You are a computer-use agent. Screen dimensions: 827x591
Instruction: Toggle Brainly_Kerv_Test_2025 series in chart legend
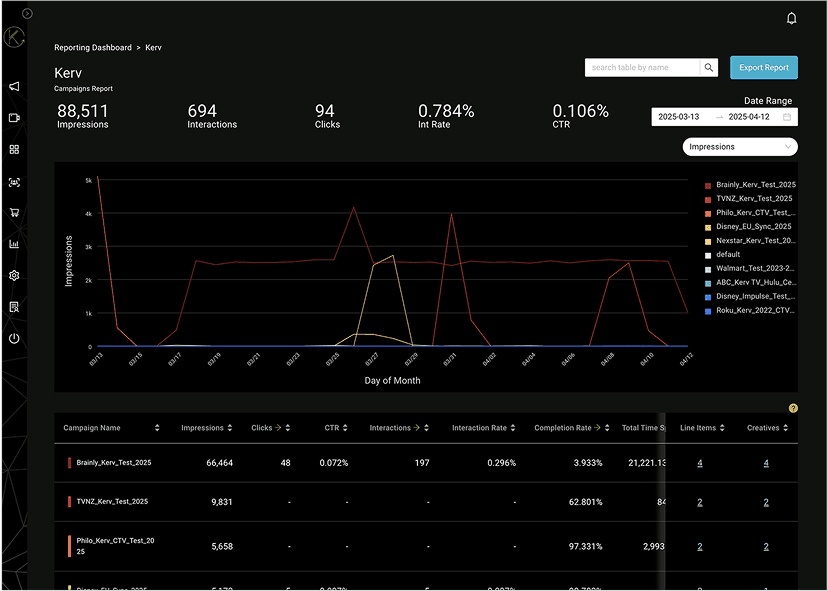tap(750, 185)
